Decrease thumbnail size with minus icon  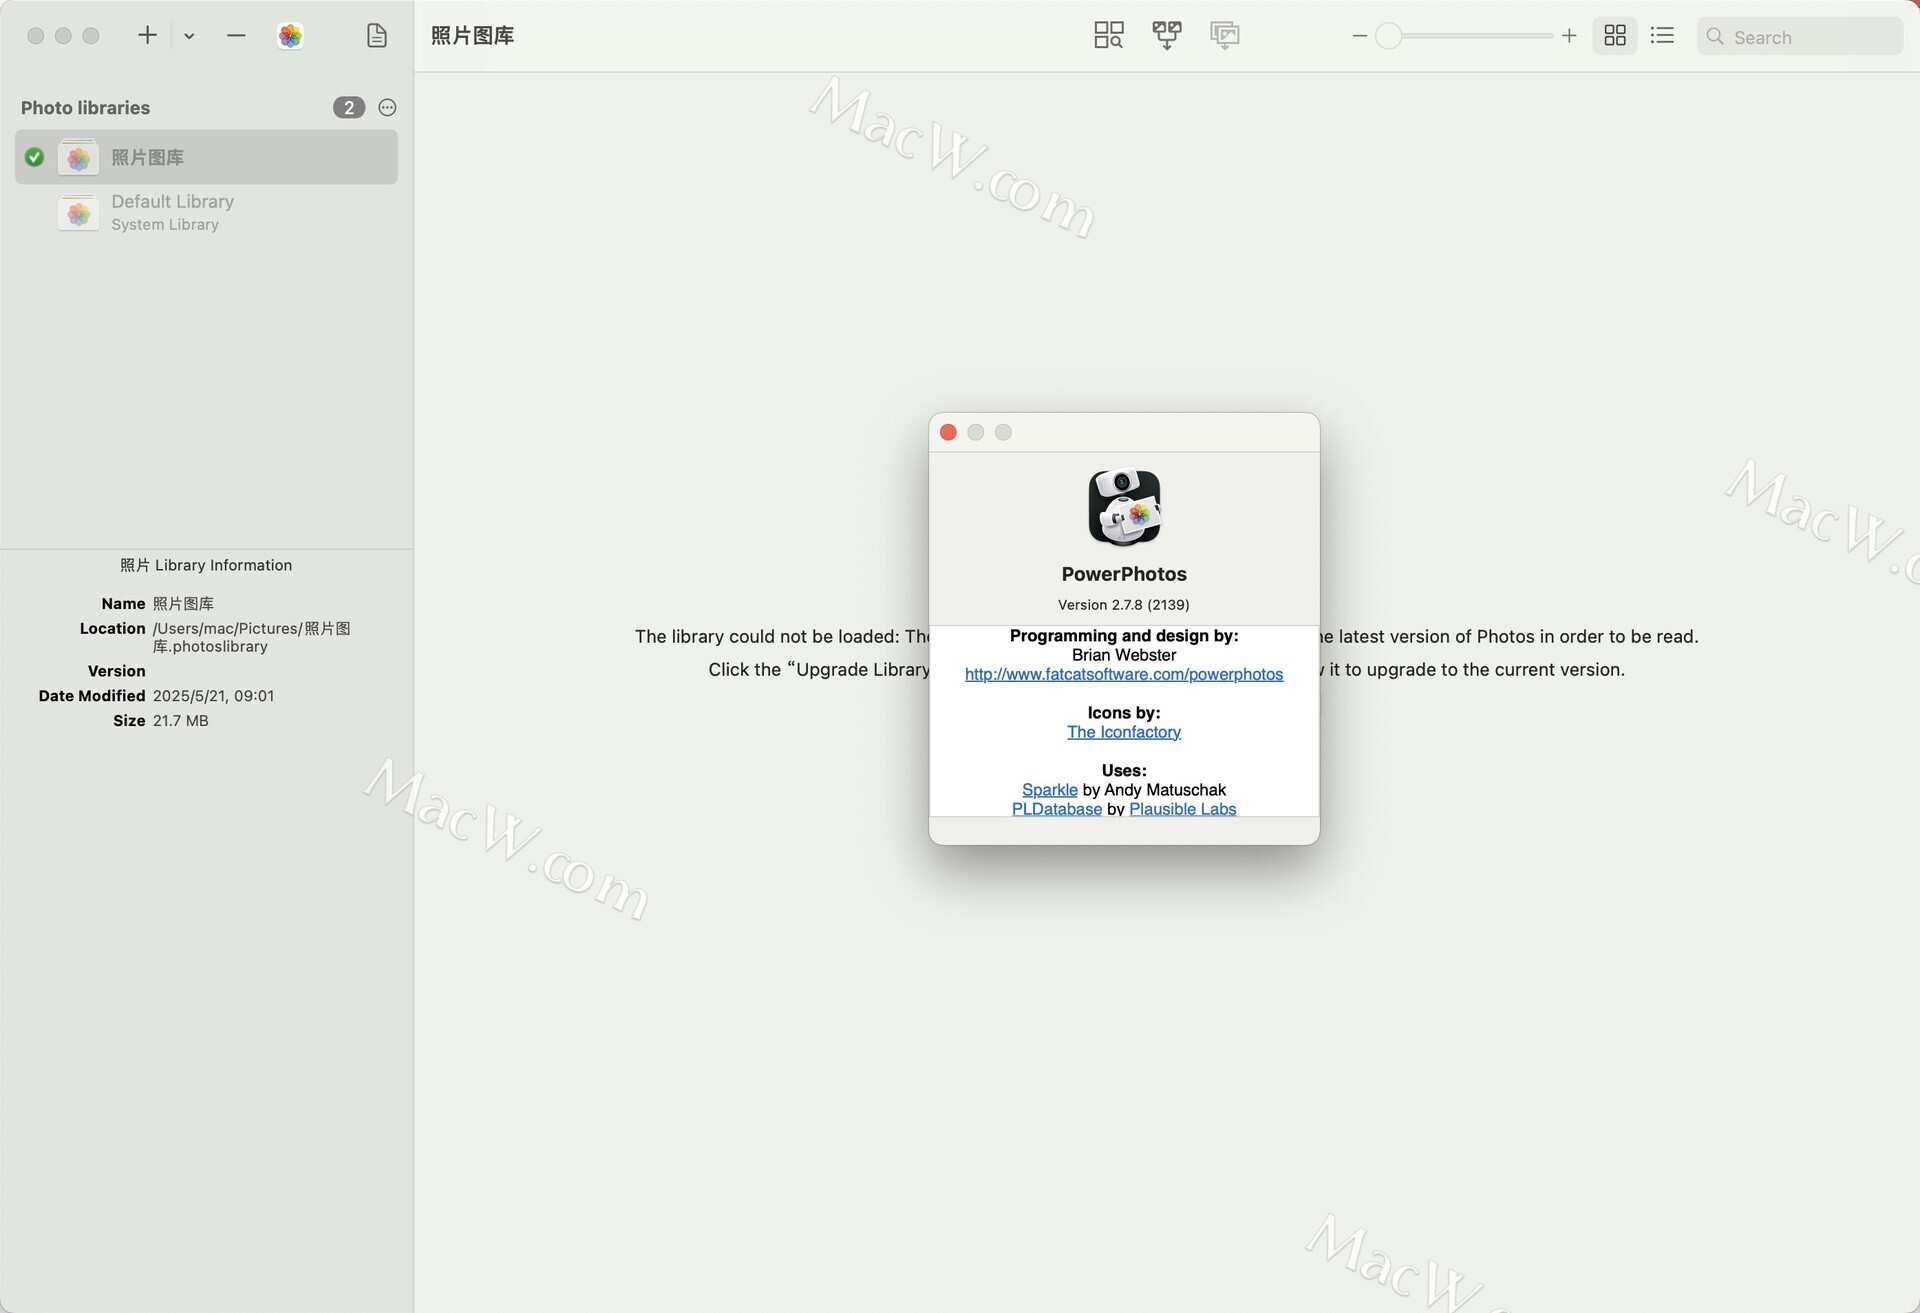coord(1360,36)
